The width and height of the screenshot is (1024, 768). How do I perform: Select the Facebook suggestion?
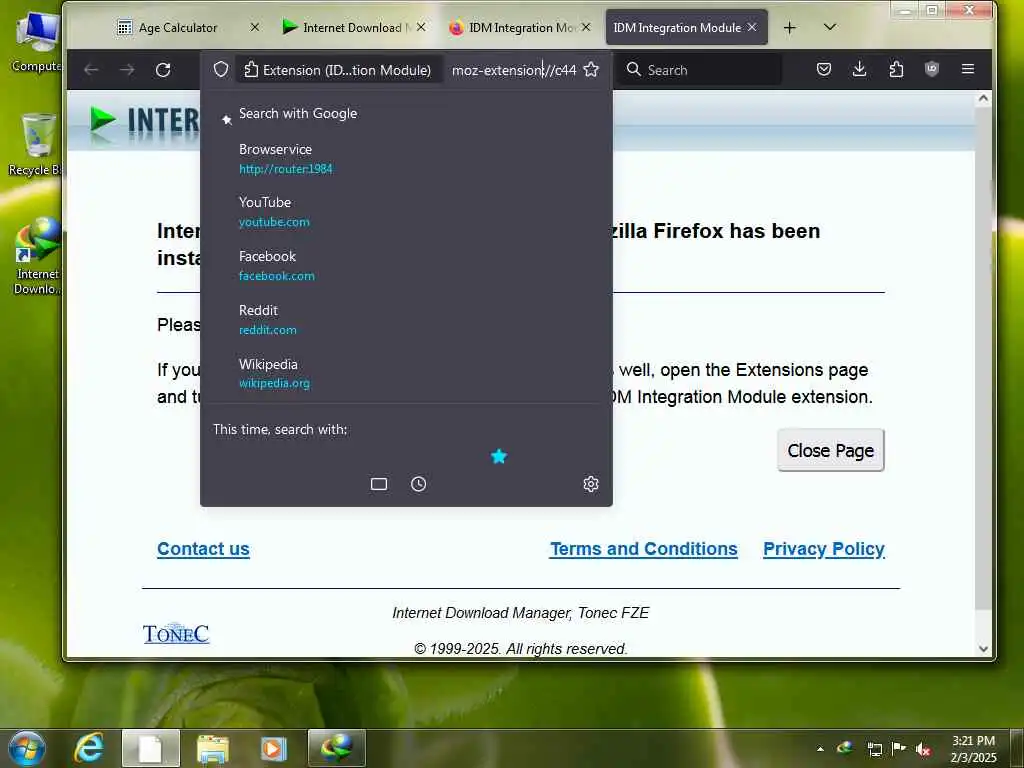tap(406, 266)
